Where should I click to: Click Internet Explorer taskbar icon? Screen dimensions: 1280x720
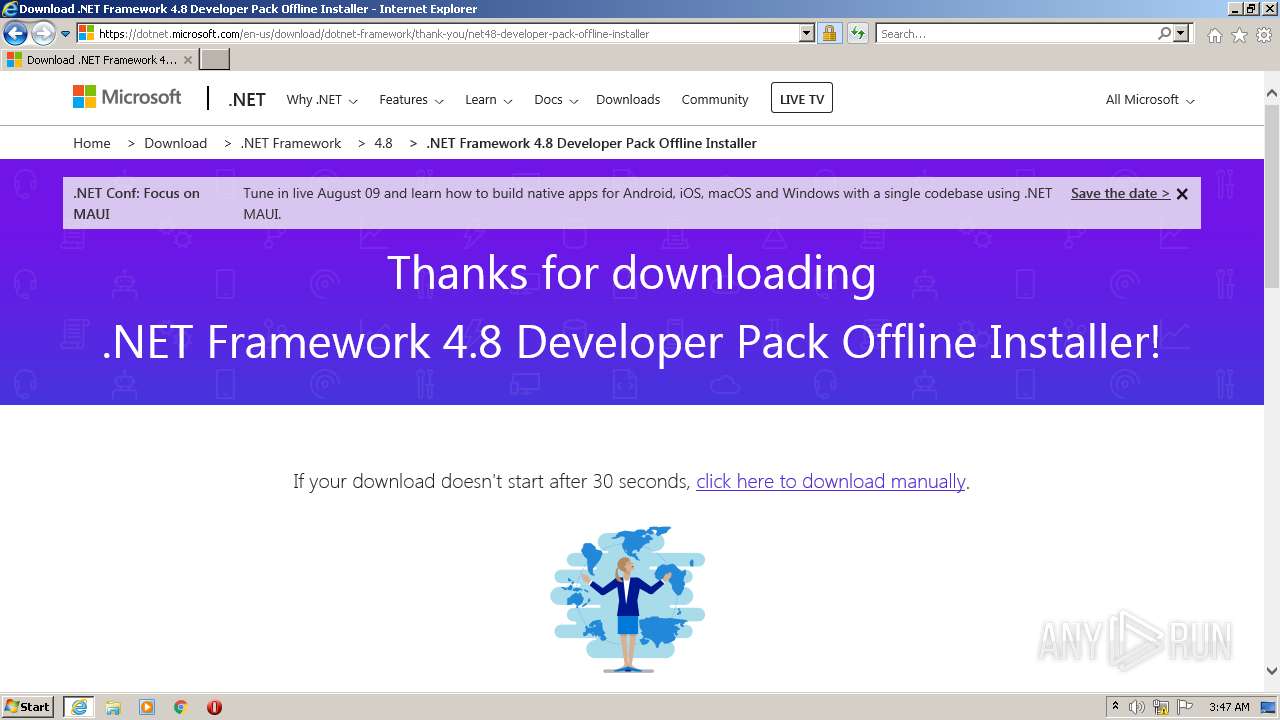79,707
